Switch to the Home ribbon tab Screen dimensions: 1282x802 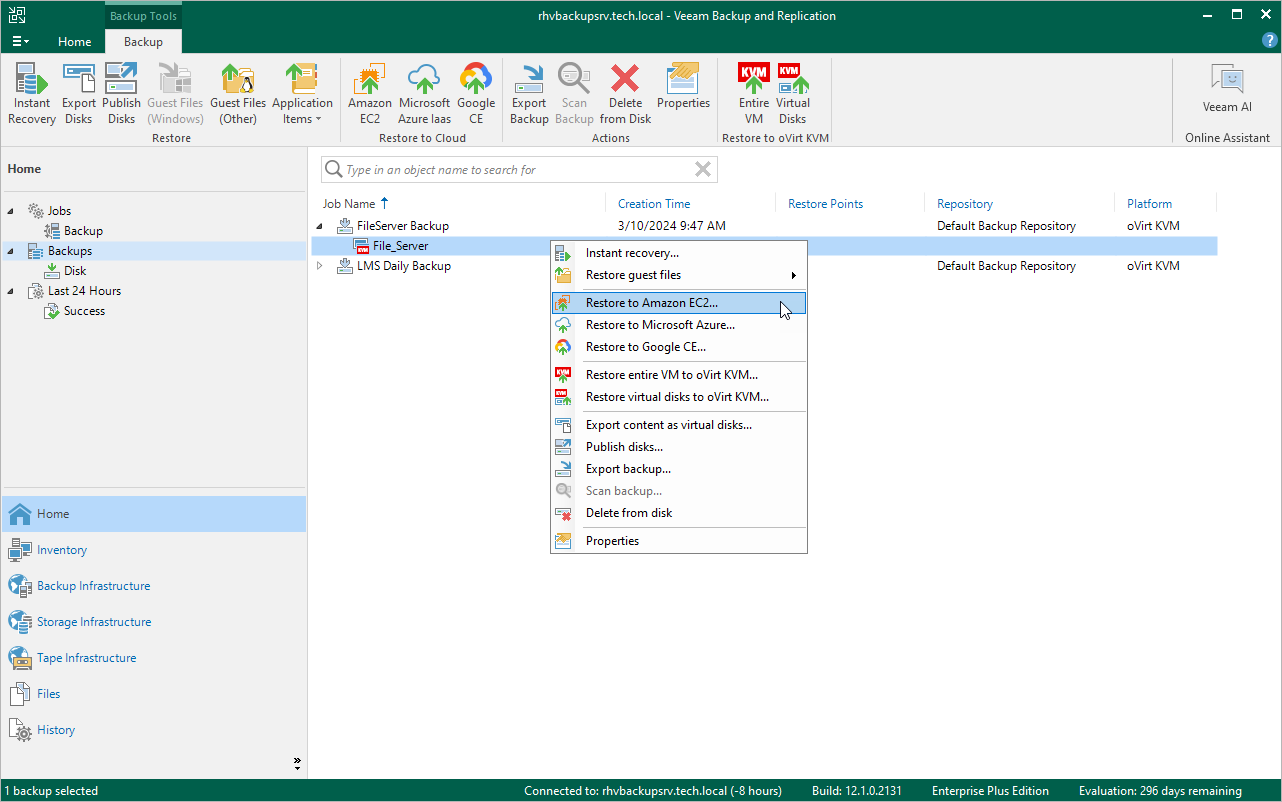[74, 41]
